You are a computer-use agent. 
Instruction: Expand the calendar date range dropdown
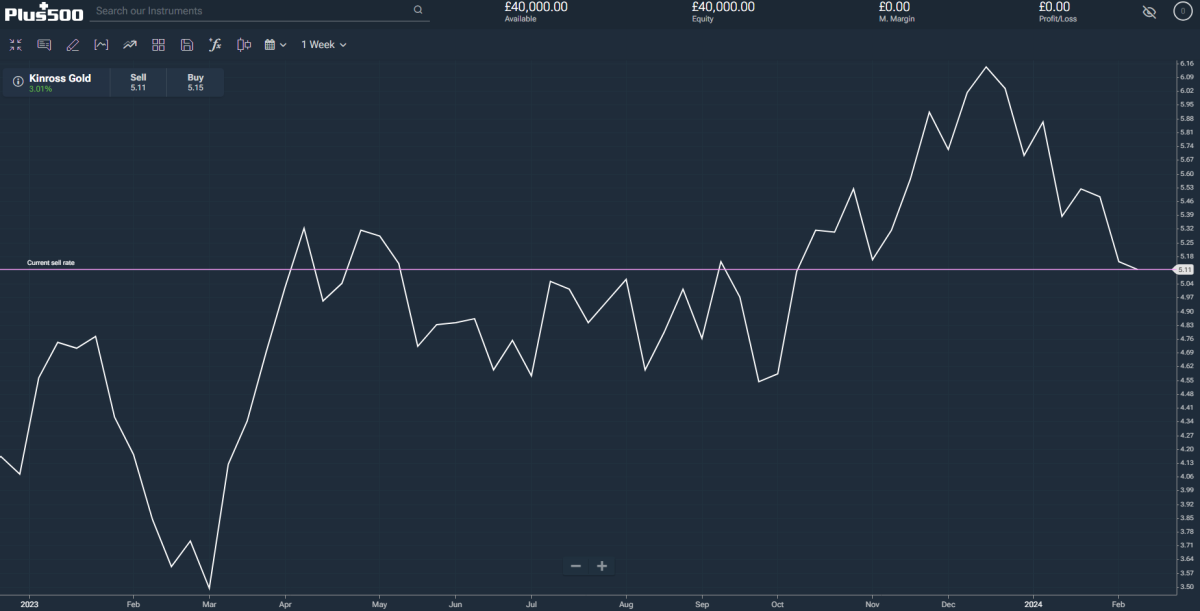pyautogui.click(x=275, y=45)
